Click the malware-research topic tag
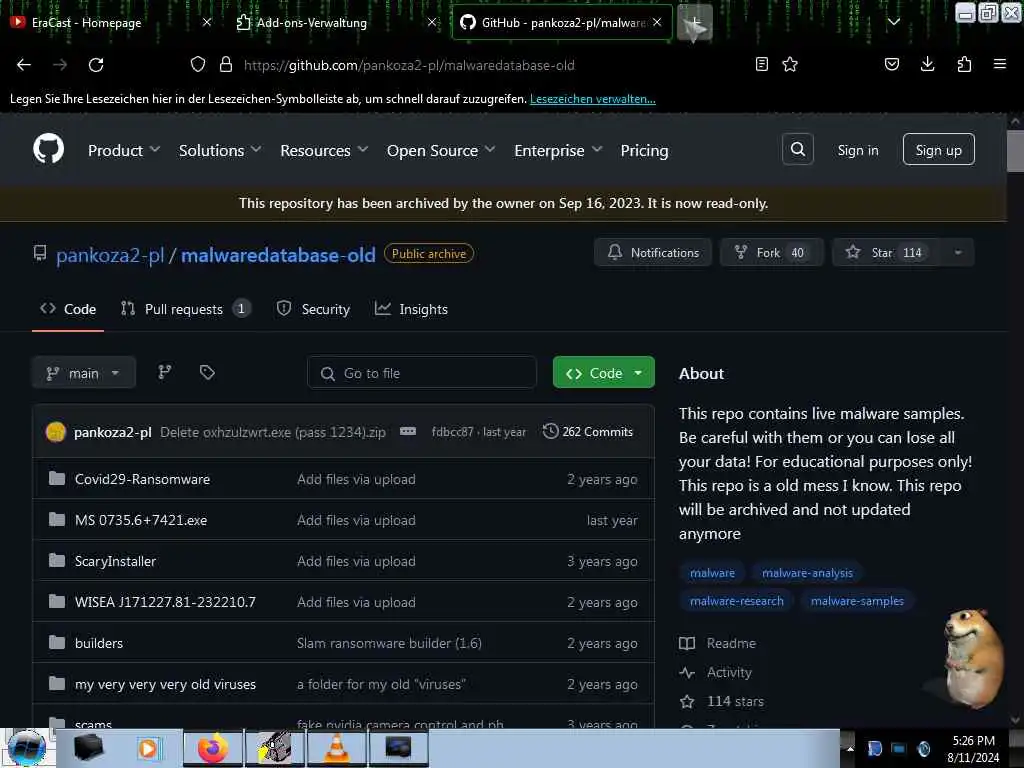The width and height of the screenshot is (1024, 768). tap(736, 601)
